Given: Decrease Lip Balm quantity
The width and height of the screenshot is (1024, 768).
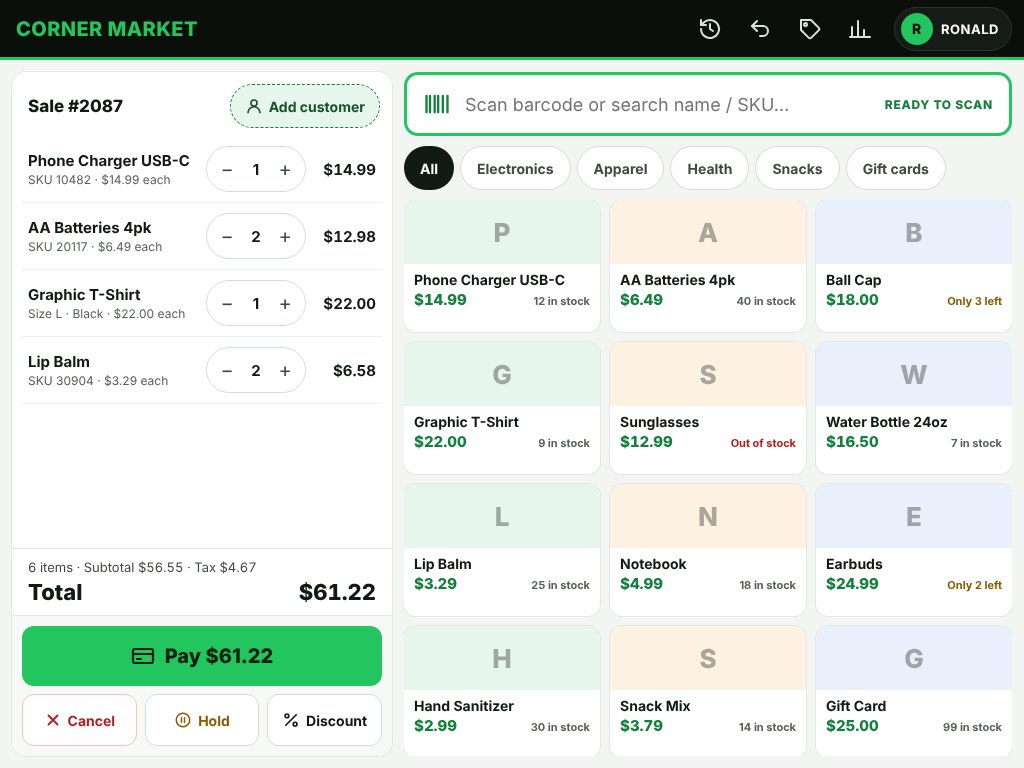Looking at the screenshot, I should [227, 371].
